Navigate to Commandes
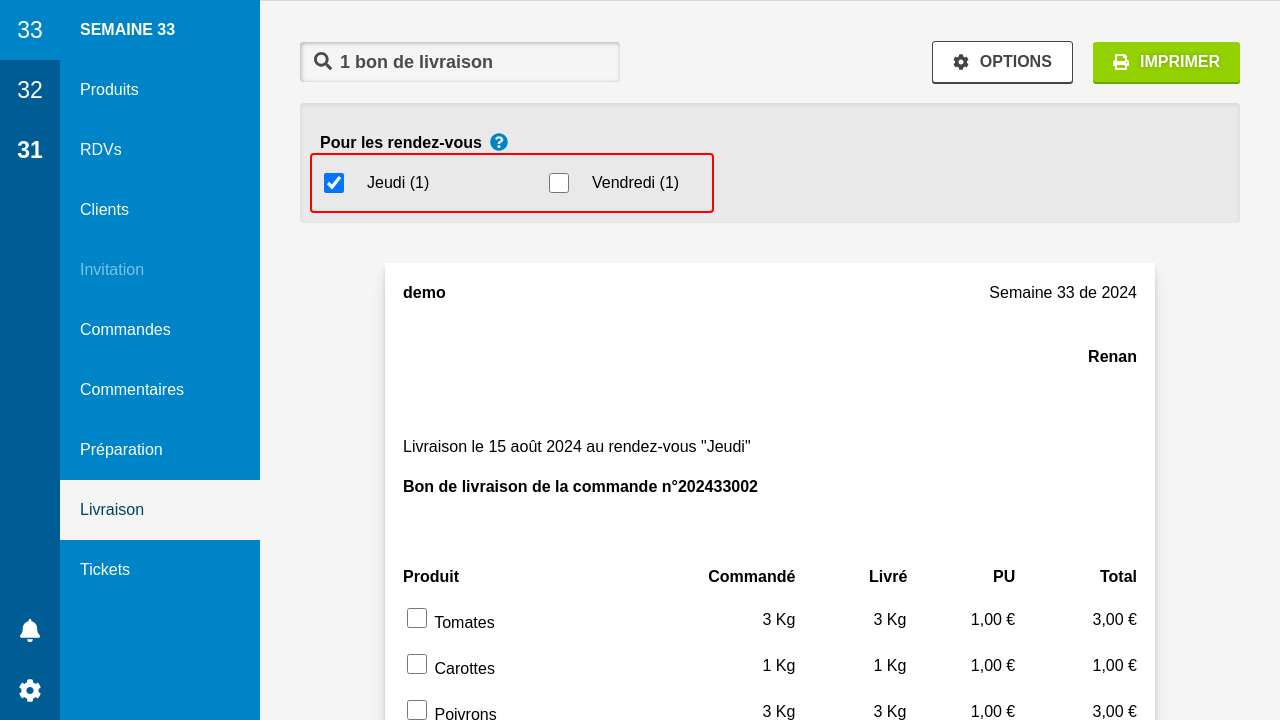The width and height of the screenshot is (1280, 720). point(125,330)
